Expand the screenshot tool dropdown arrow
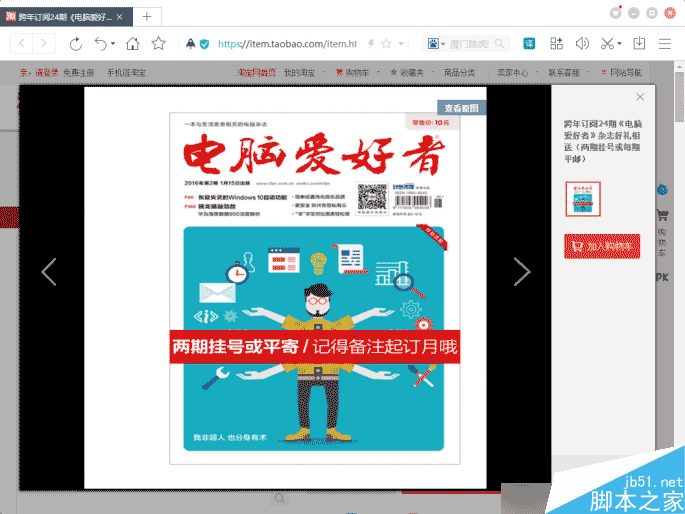This screenshot has height=514, width=685. (x=619, y=44)
